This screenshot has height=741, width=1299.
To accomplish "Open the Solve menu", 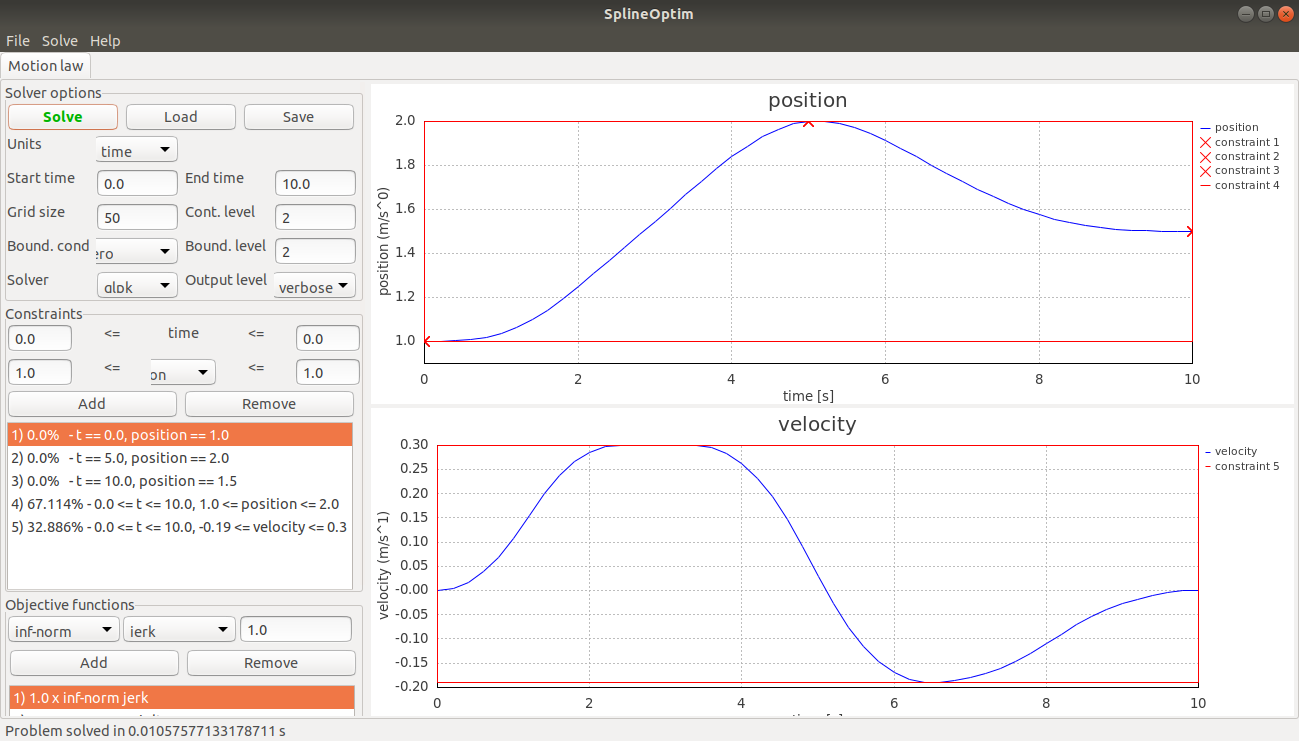I will 59,41.
